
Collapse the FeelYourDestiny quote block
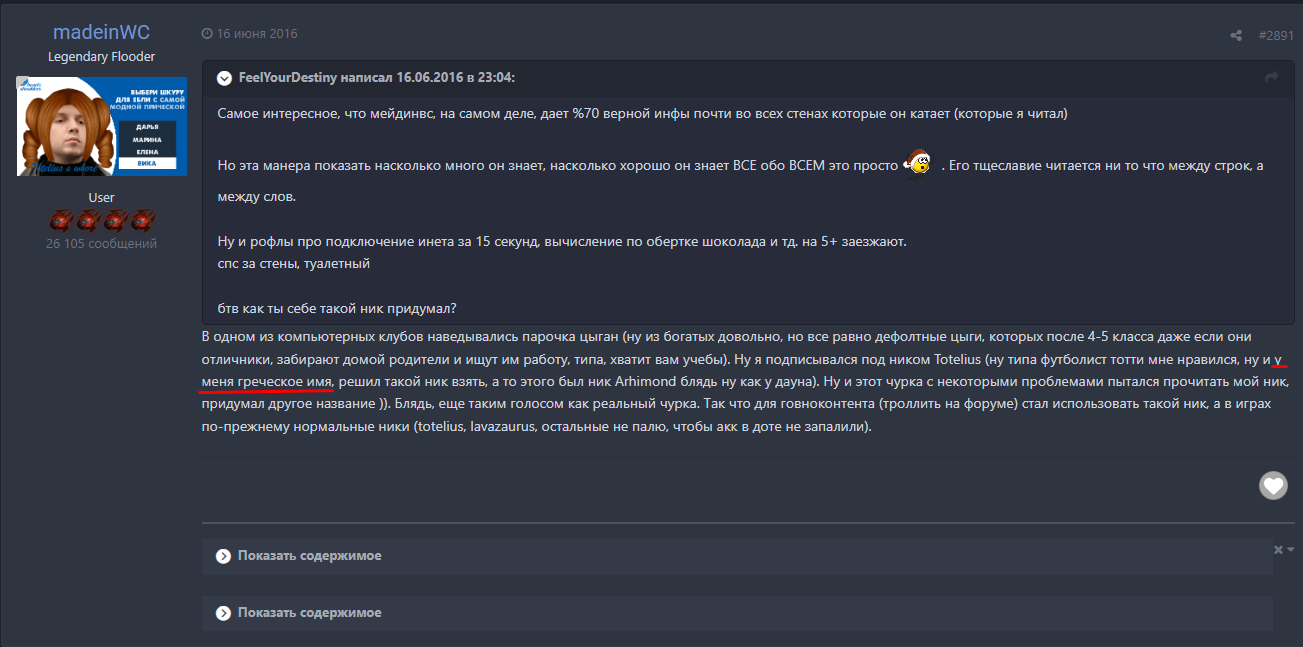tap(224, 78)
